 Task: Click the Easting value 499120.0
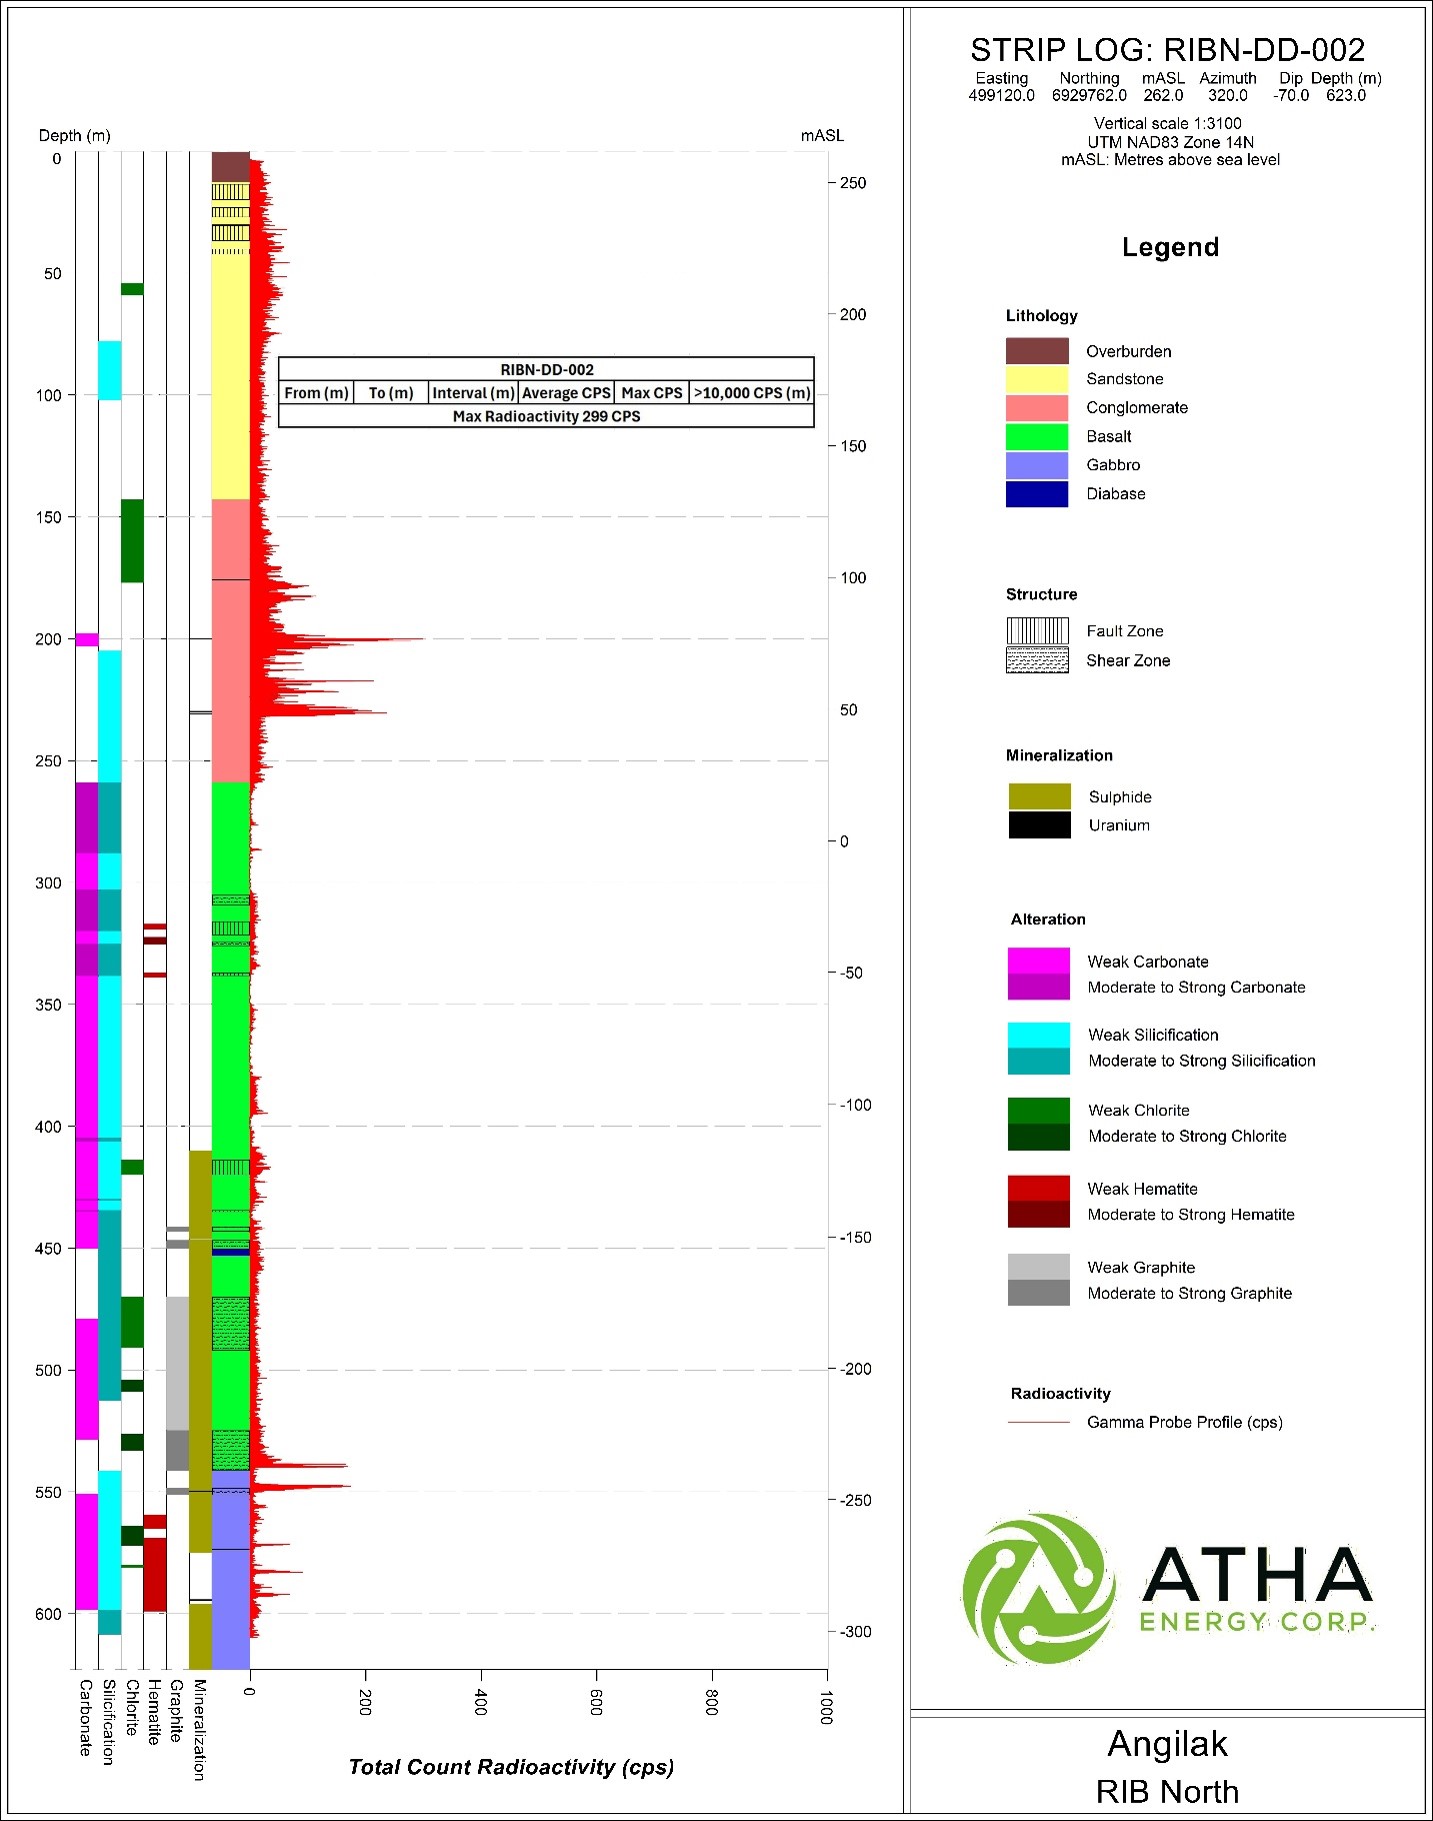coord(1001,96)
